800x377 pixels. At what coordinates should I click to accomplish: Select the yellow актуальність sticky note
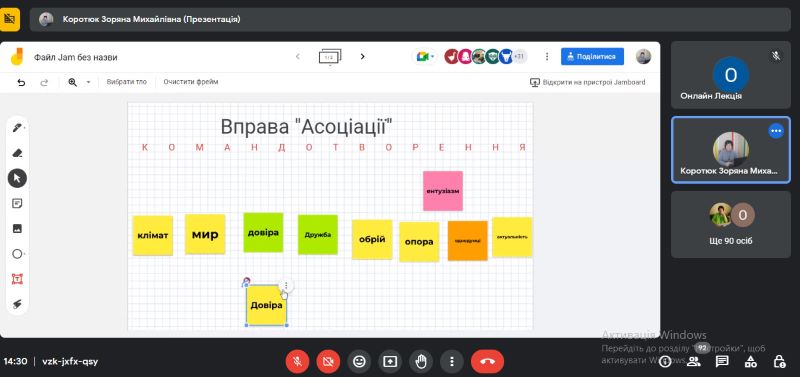click(x=512, y=237)
